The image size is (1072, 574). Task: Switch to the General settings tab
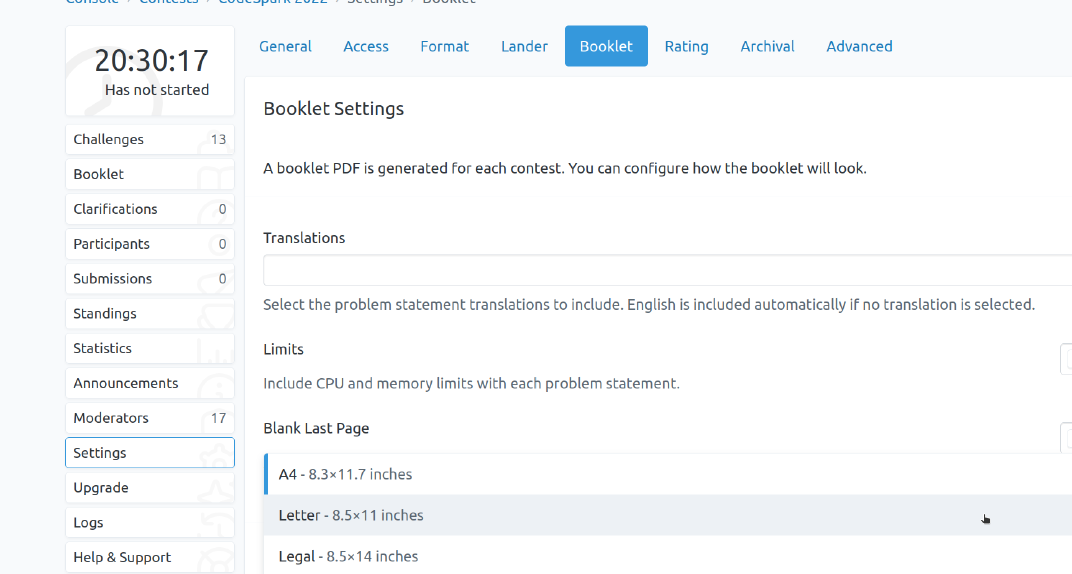click(285, 46)
